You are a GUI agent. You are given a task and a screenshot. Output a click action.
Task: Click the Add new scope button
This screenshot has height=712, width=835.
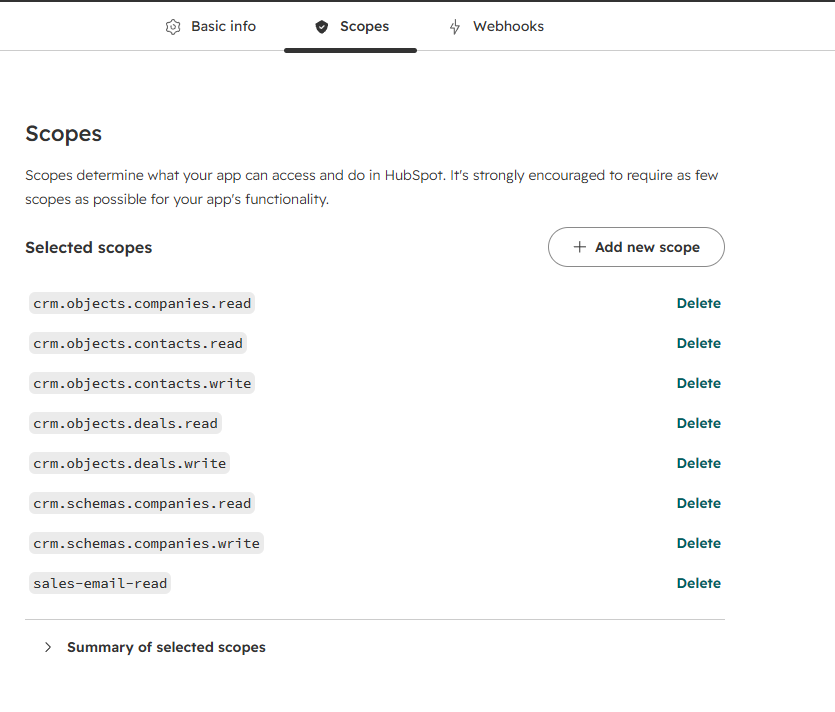click(636, 247)
